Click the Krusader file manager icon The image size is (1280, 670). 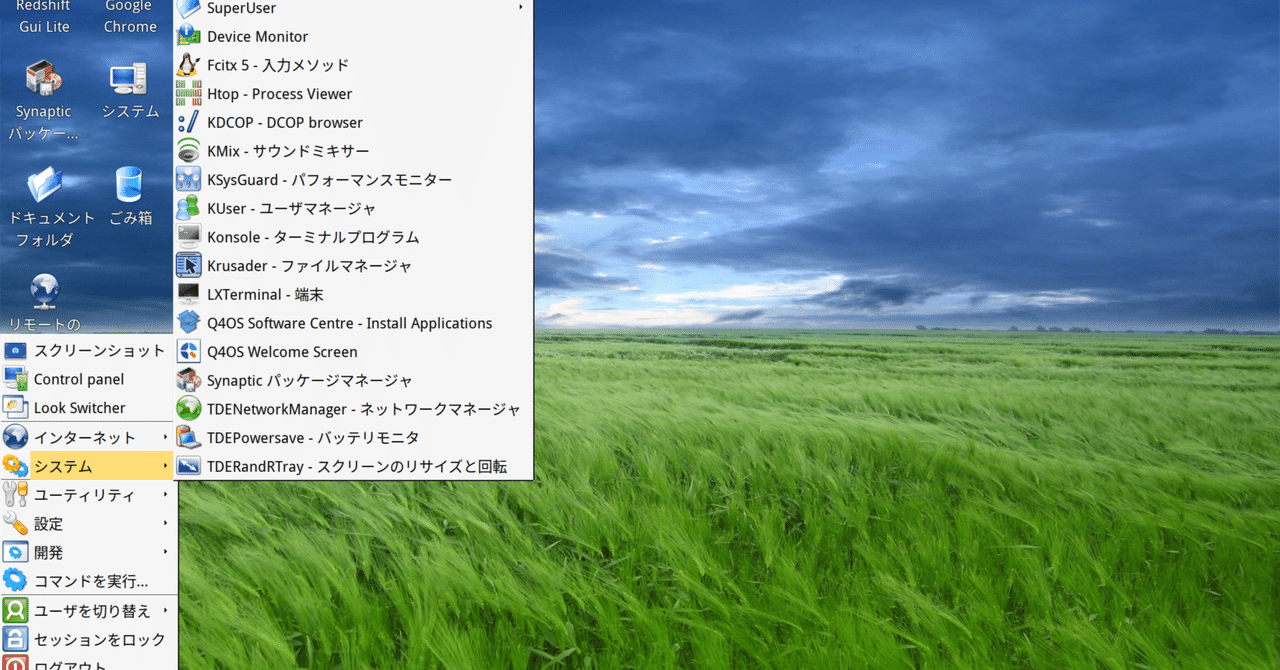[x=189, y=266]
